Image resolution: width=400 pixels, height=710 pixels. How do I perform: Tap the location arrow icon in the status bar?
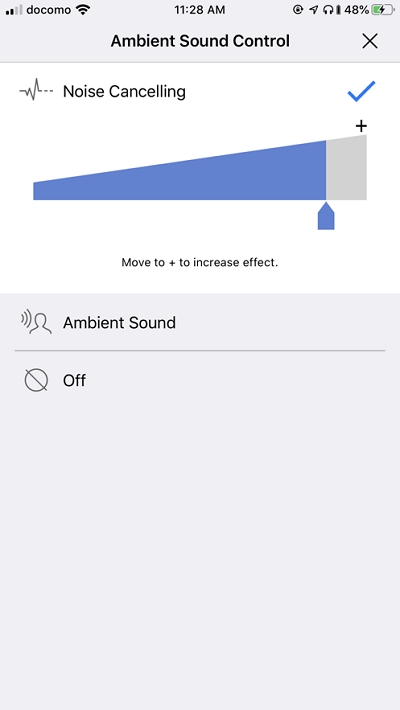(313, 10)
